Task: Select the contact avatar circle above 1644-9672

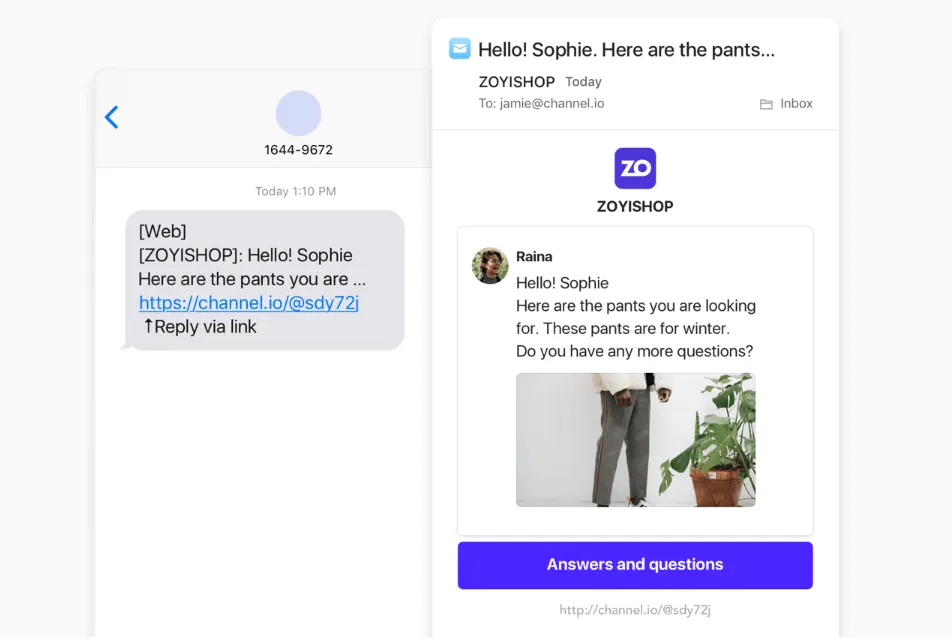Action: [x=298, y=113]
